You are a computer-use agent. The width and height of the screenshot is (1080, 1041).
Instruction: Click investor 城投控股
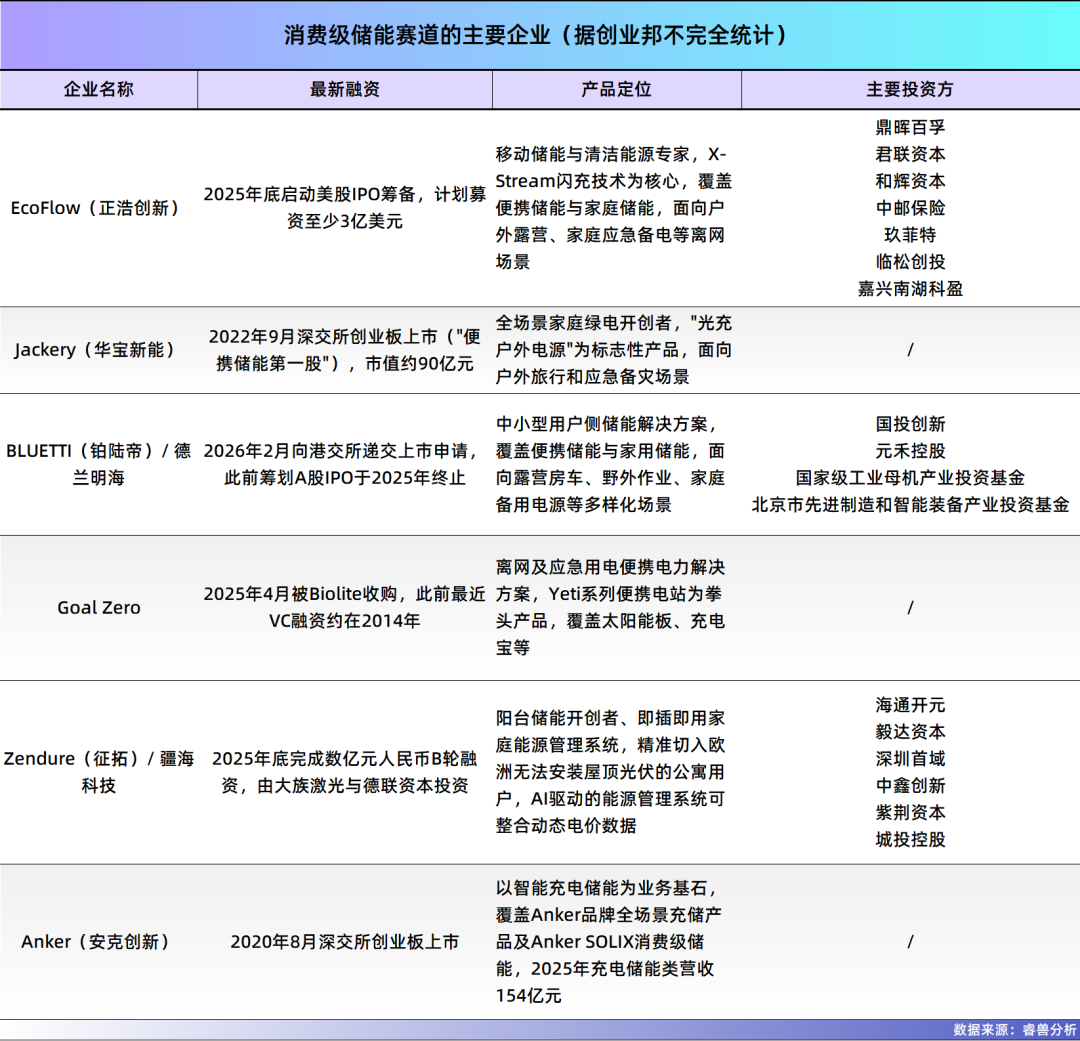pos(910,840)
